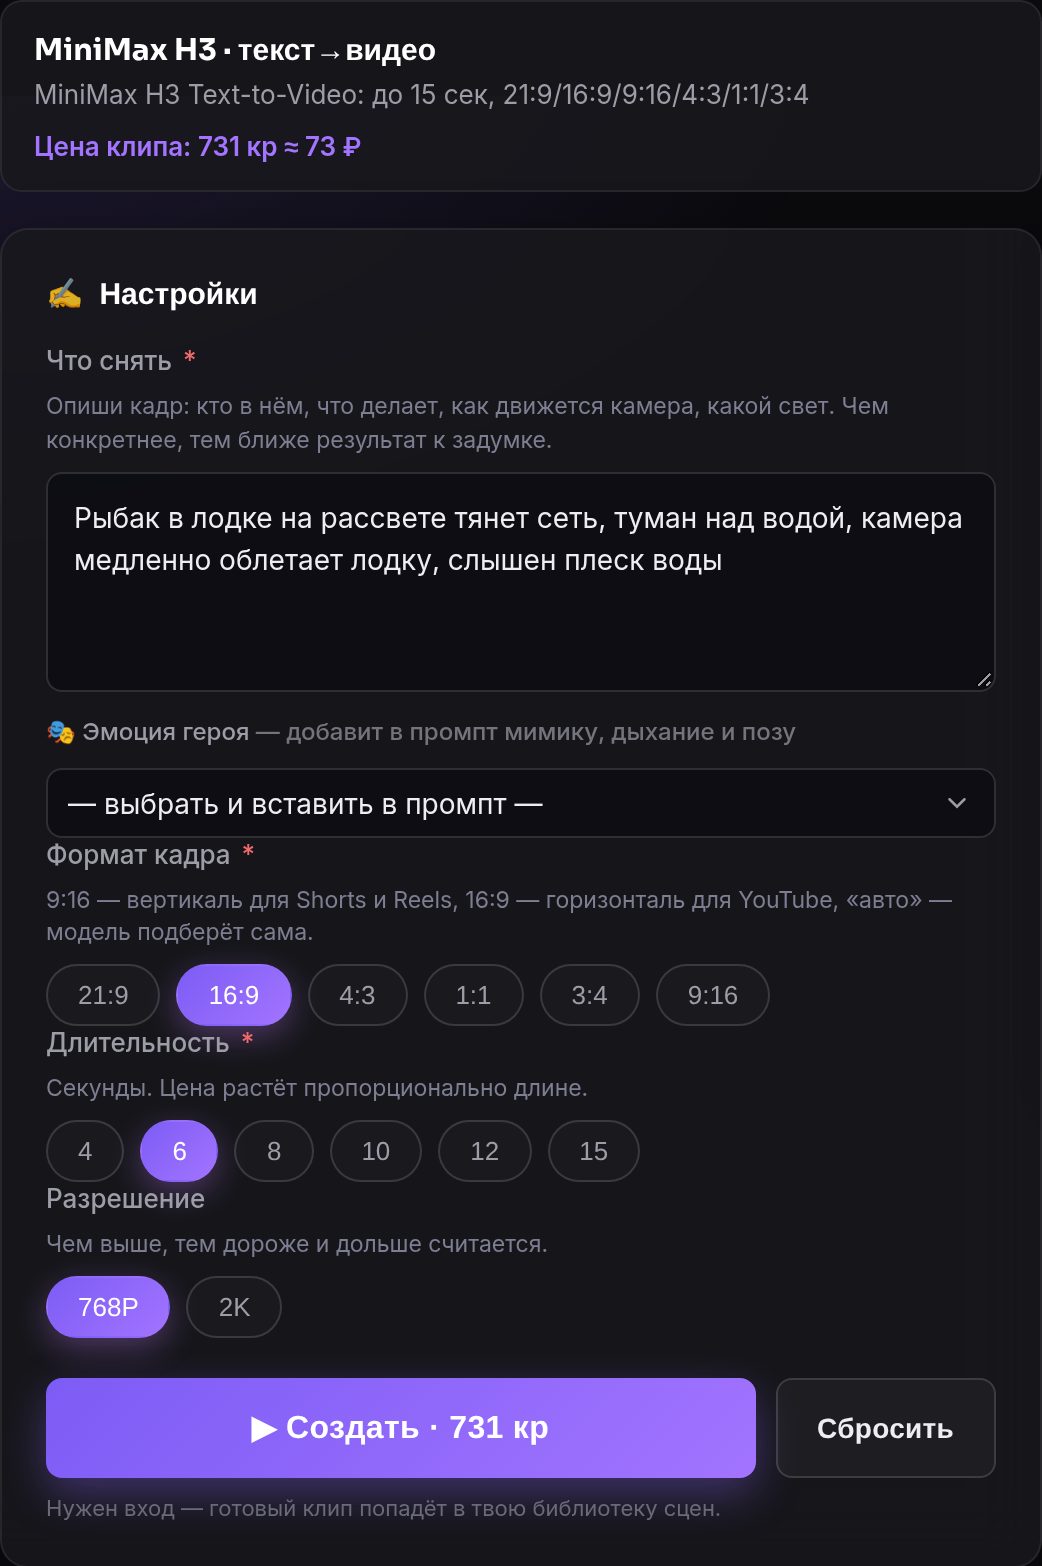The width and height of the screenshot is (1042, 1566).
Task: Pick the 1:1 square format
Action: click(x=473, y=995)
